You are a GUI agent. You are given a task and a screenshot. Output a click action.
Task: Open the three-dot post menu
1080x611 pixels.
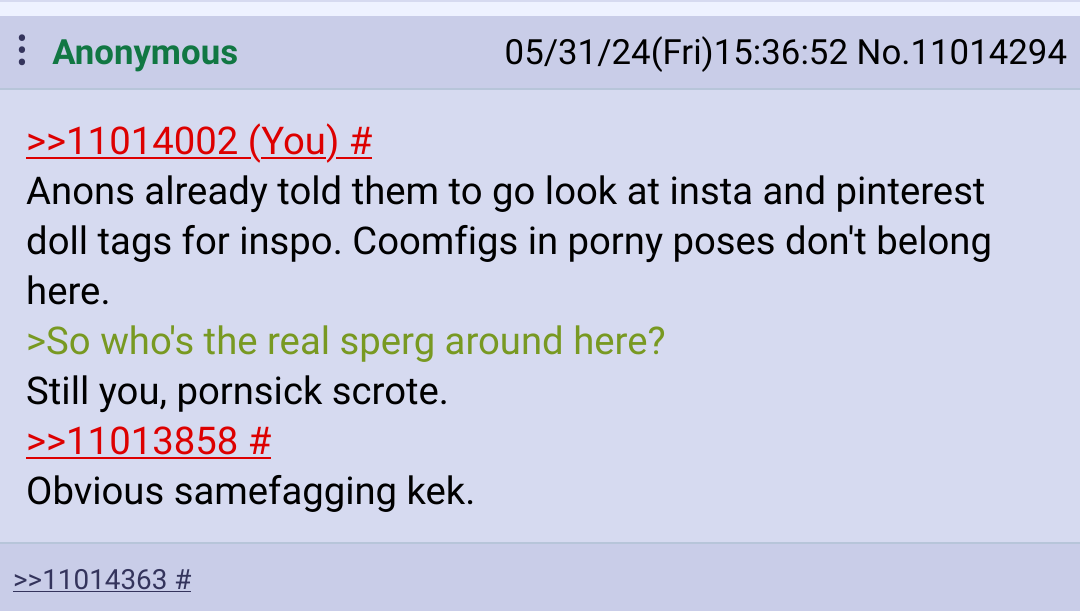pyautogui.click(x=22, y=50)
